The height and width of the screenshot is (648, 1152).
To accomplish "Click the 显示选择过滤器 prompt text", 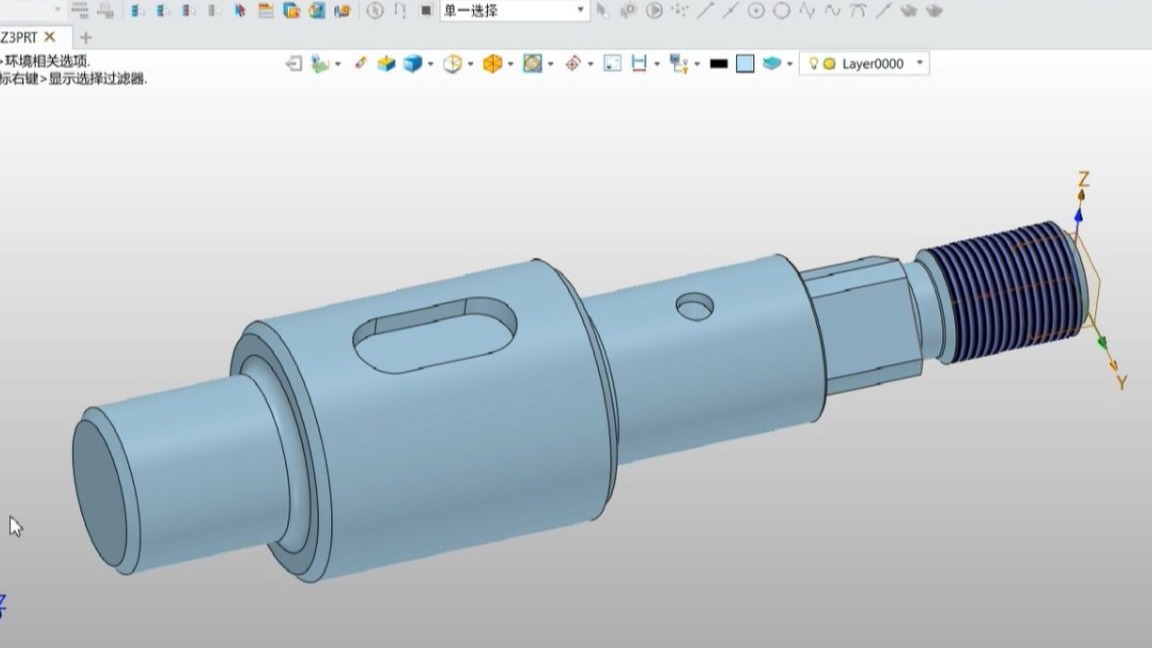I will point(97,79).
